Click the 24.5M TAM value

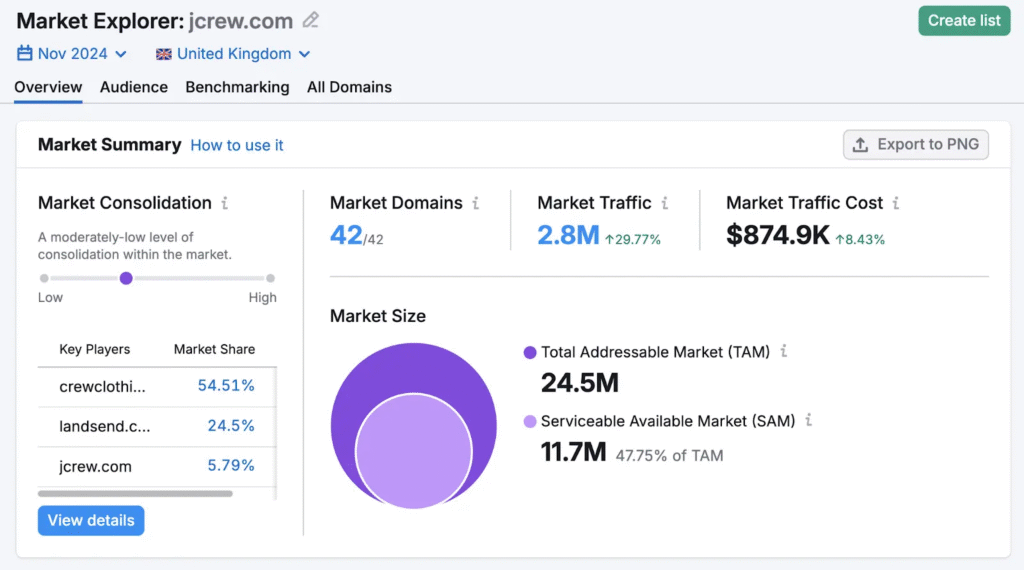[579, 383]
